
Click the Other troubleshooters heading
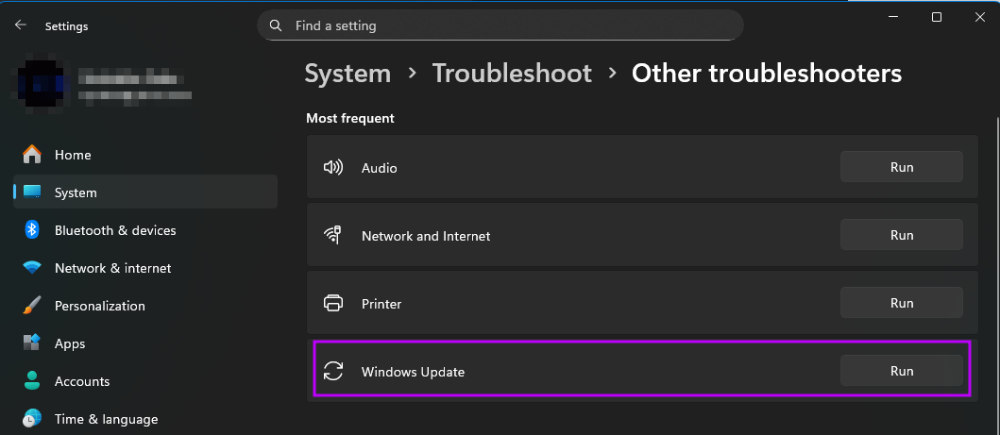coord(767,73)
